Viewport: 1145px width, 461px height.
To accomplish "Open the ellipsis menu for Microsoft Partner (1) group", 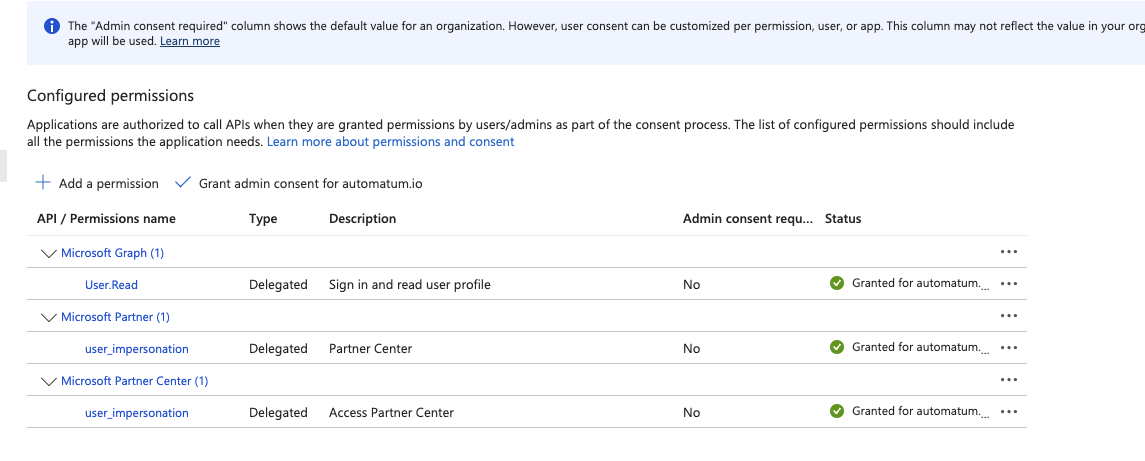I will (x=1008, y=316).
